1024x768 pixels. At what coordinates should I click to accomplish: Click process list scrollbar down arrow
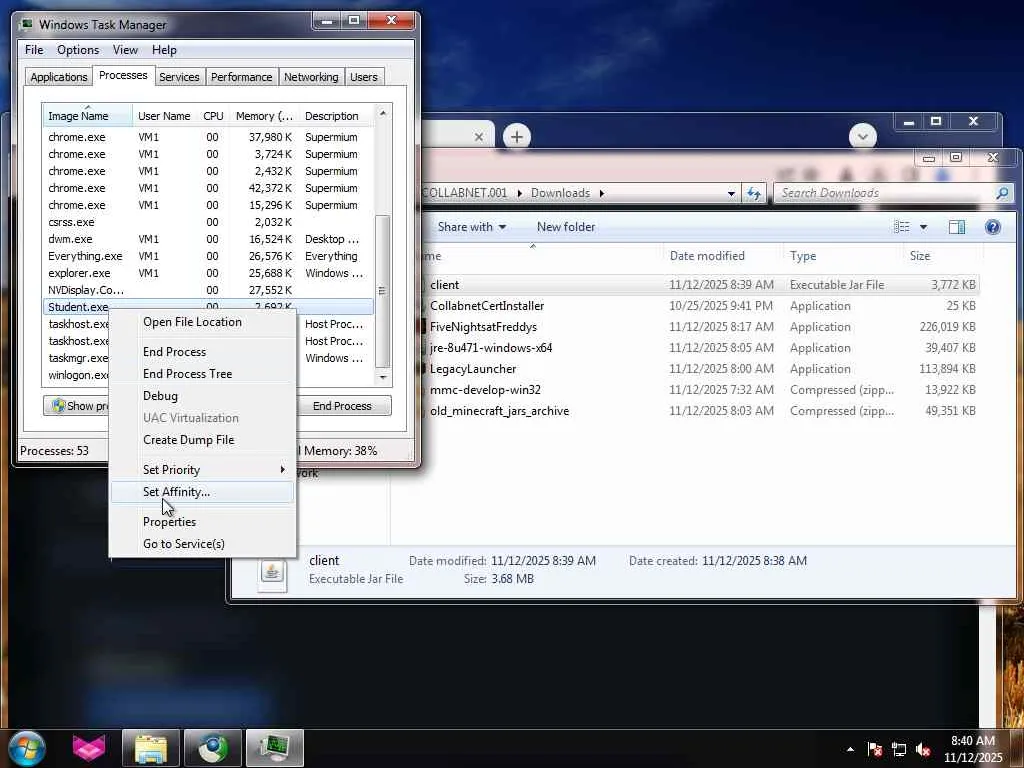[383, 377]
